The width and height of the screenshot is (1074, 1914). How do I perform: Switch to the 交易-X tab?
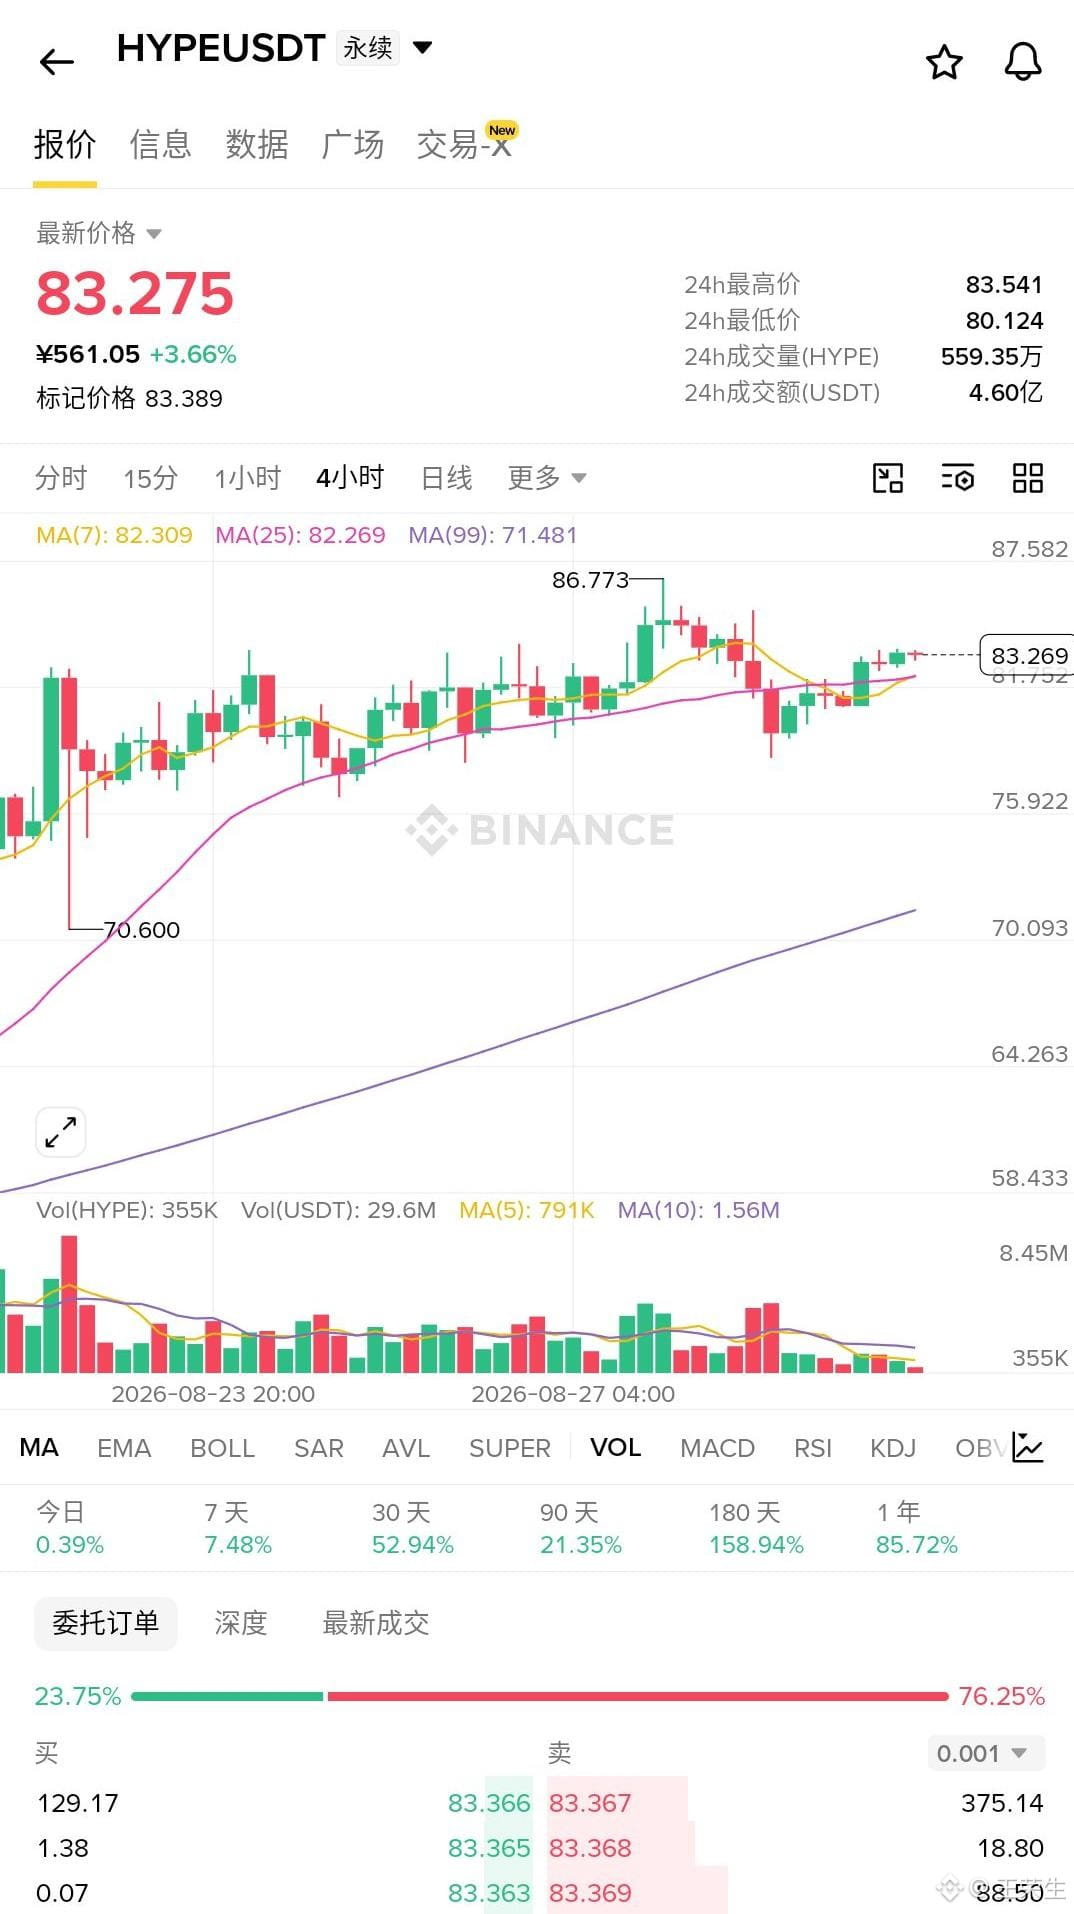(x=466, y=143)
